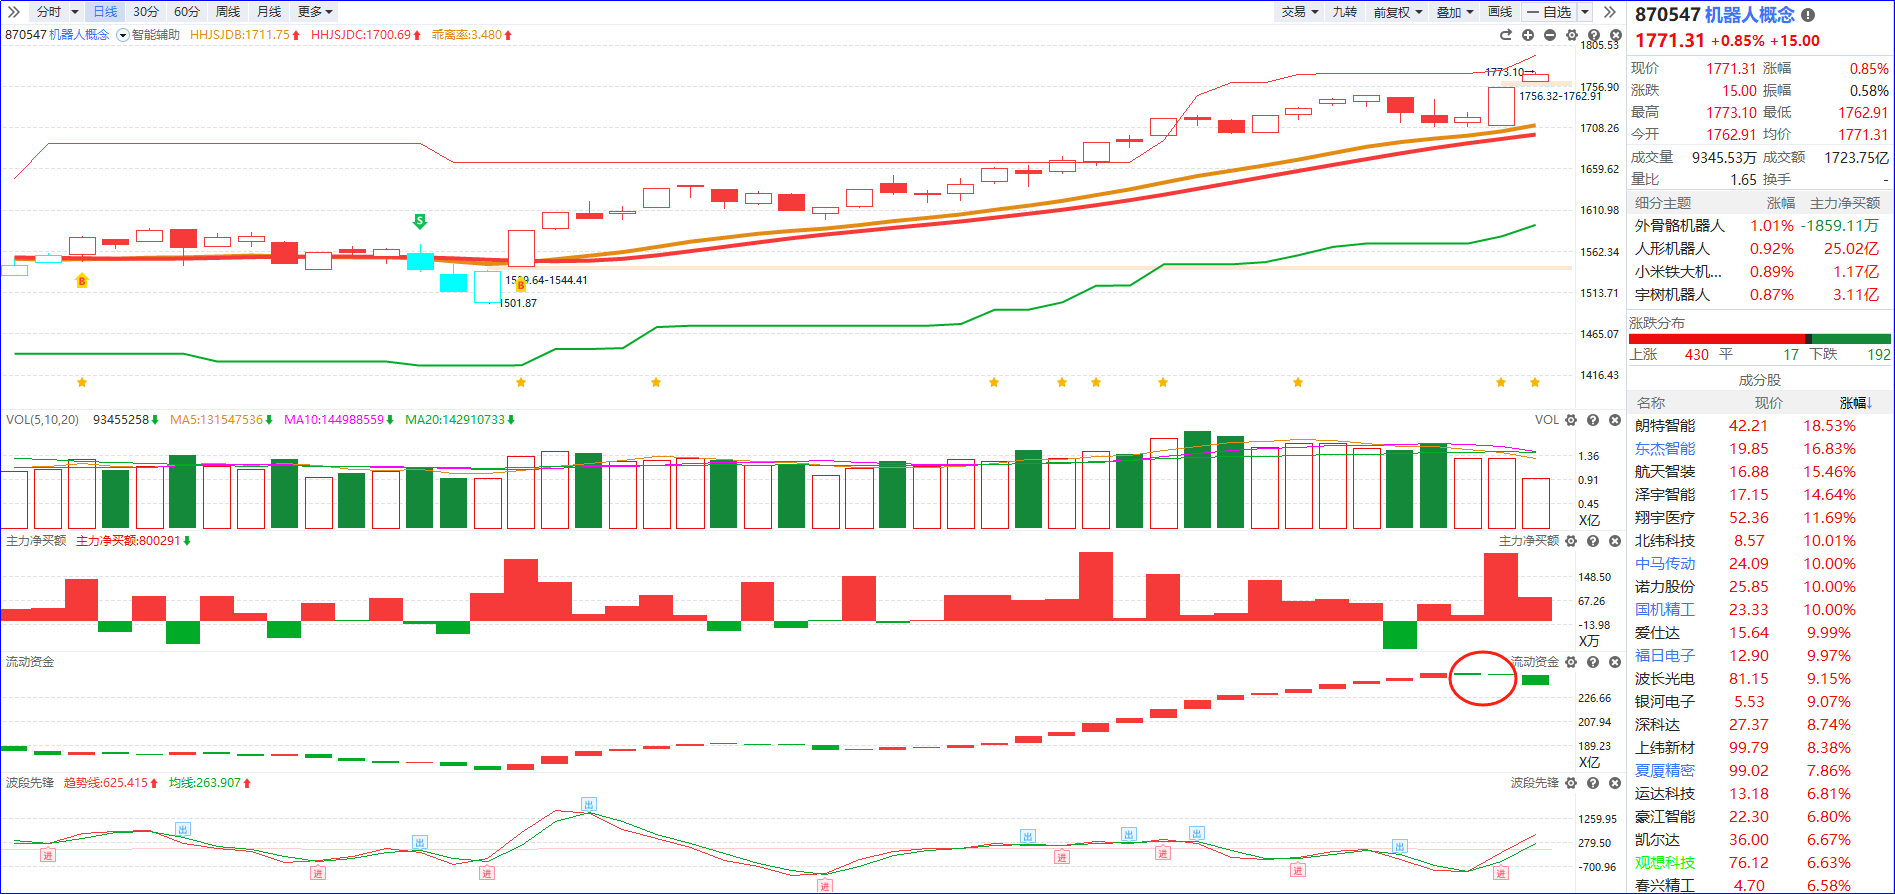Expand the 智能辅助 indicator dropdown
This screenshot has width=1895, height=894.
click(123, 35)
